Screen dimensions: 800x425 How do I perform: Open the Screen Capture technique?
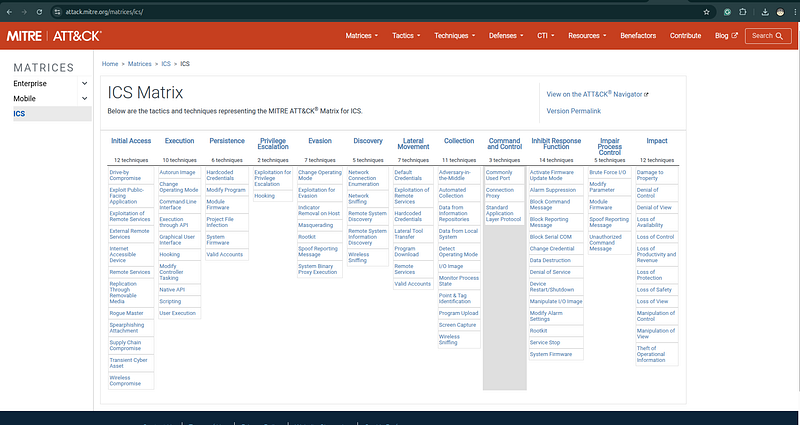pyautogui.click(x=457, y=325)
